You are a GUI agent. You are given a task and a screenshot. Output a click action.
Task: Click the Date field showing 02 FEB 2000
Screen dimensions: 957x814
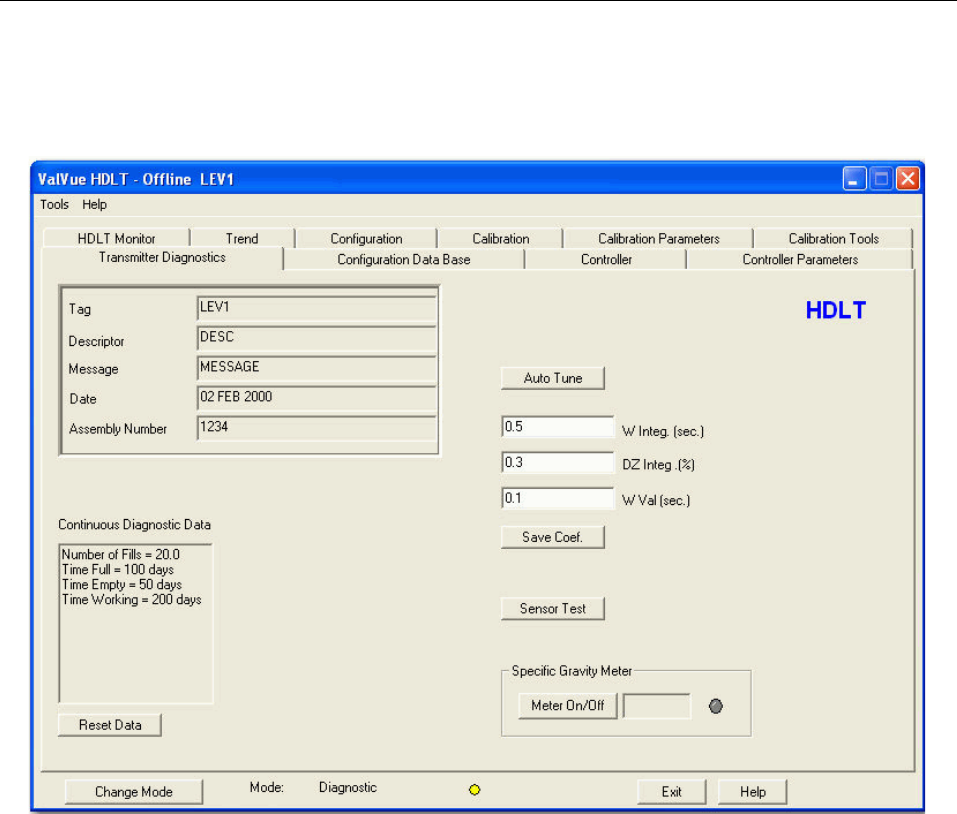point(317,397)
